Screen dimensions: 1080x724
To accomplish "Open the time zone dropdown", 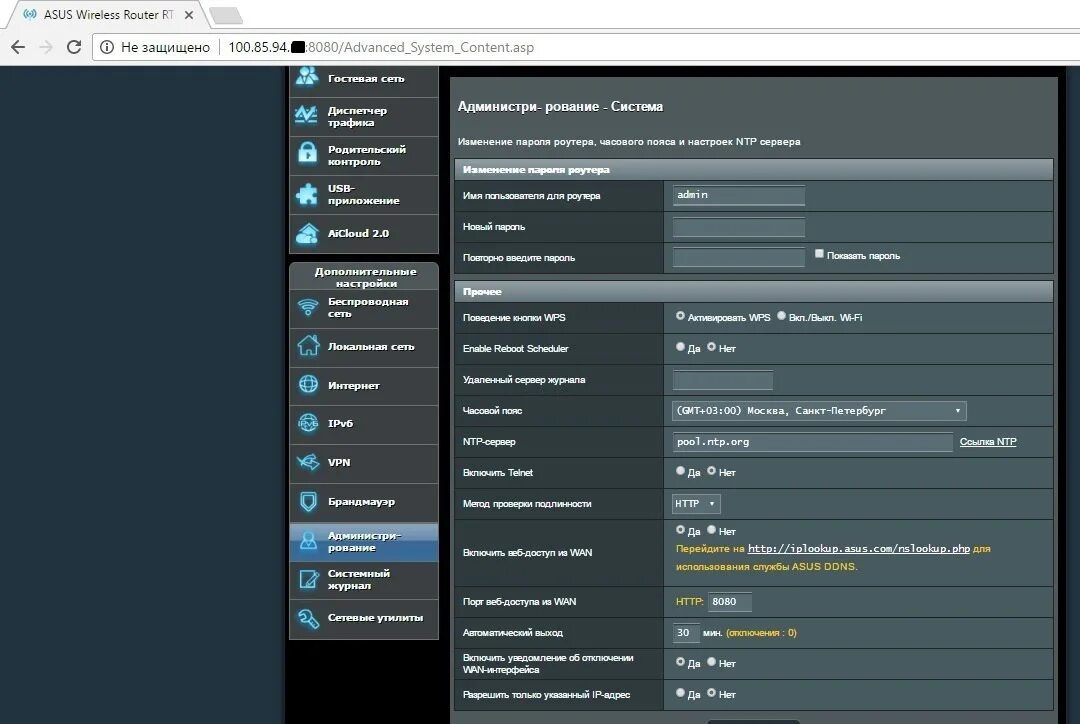I will click(x=819, y=411).
